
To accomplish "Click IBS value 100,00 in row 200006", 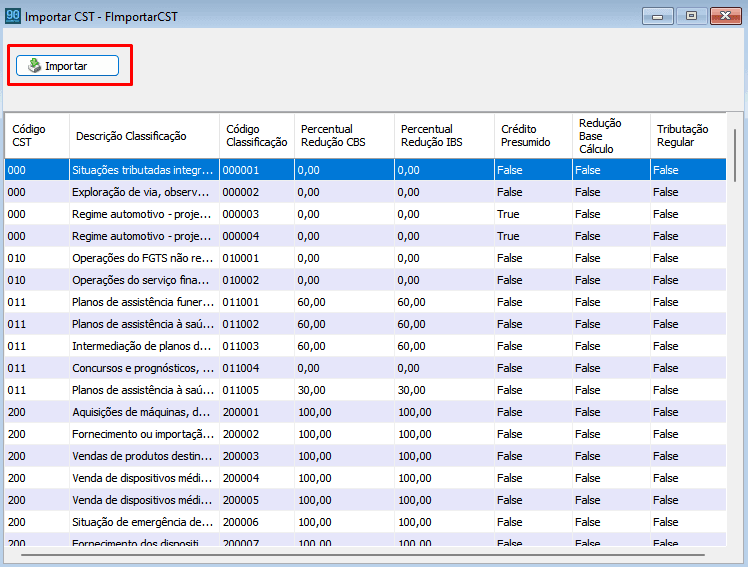I will pyautogui.click(x=415, y=522).
